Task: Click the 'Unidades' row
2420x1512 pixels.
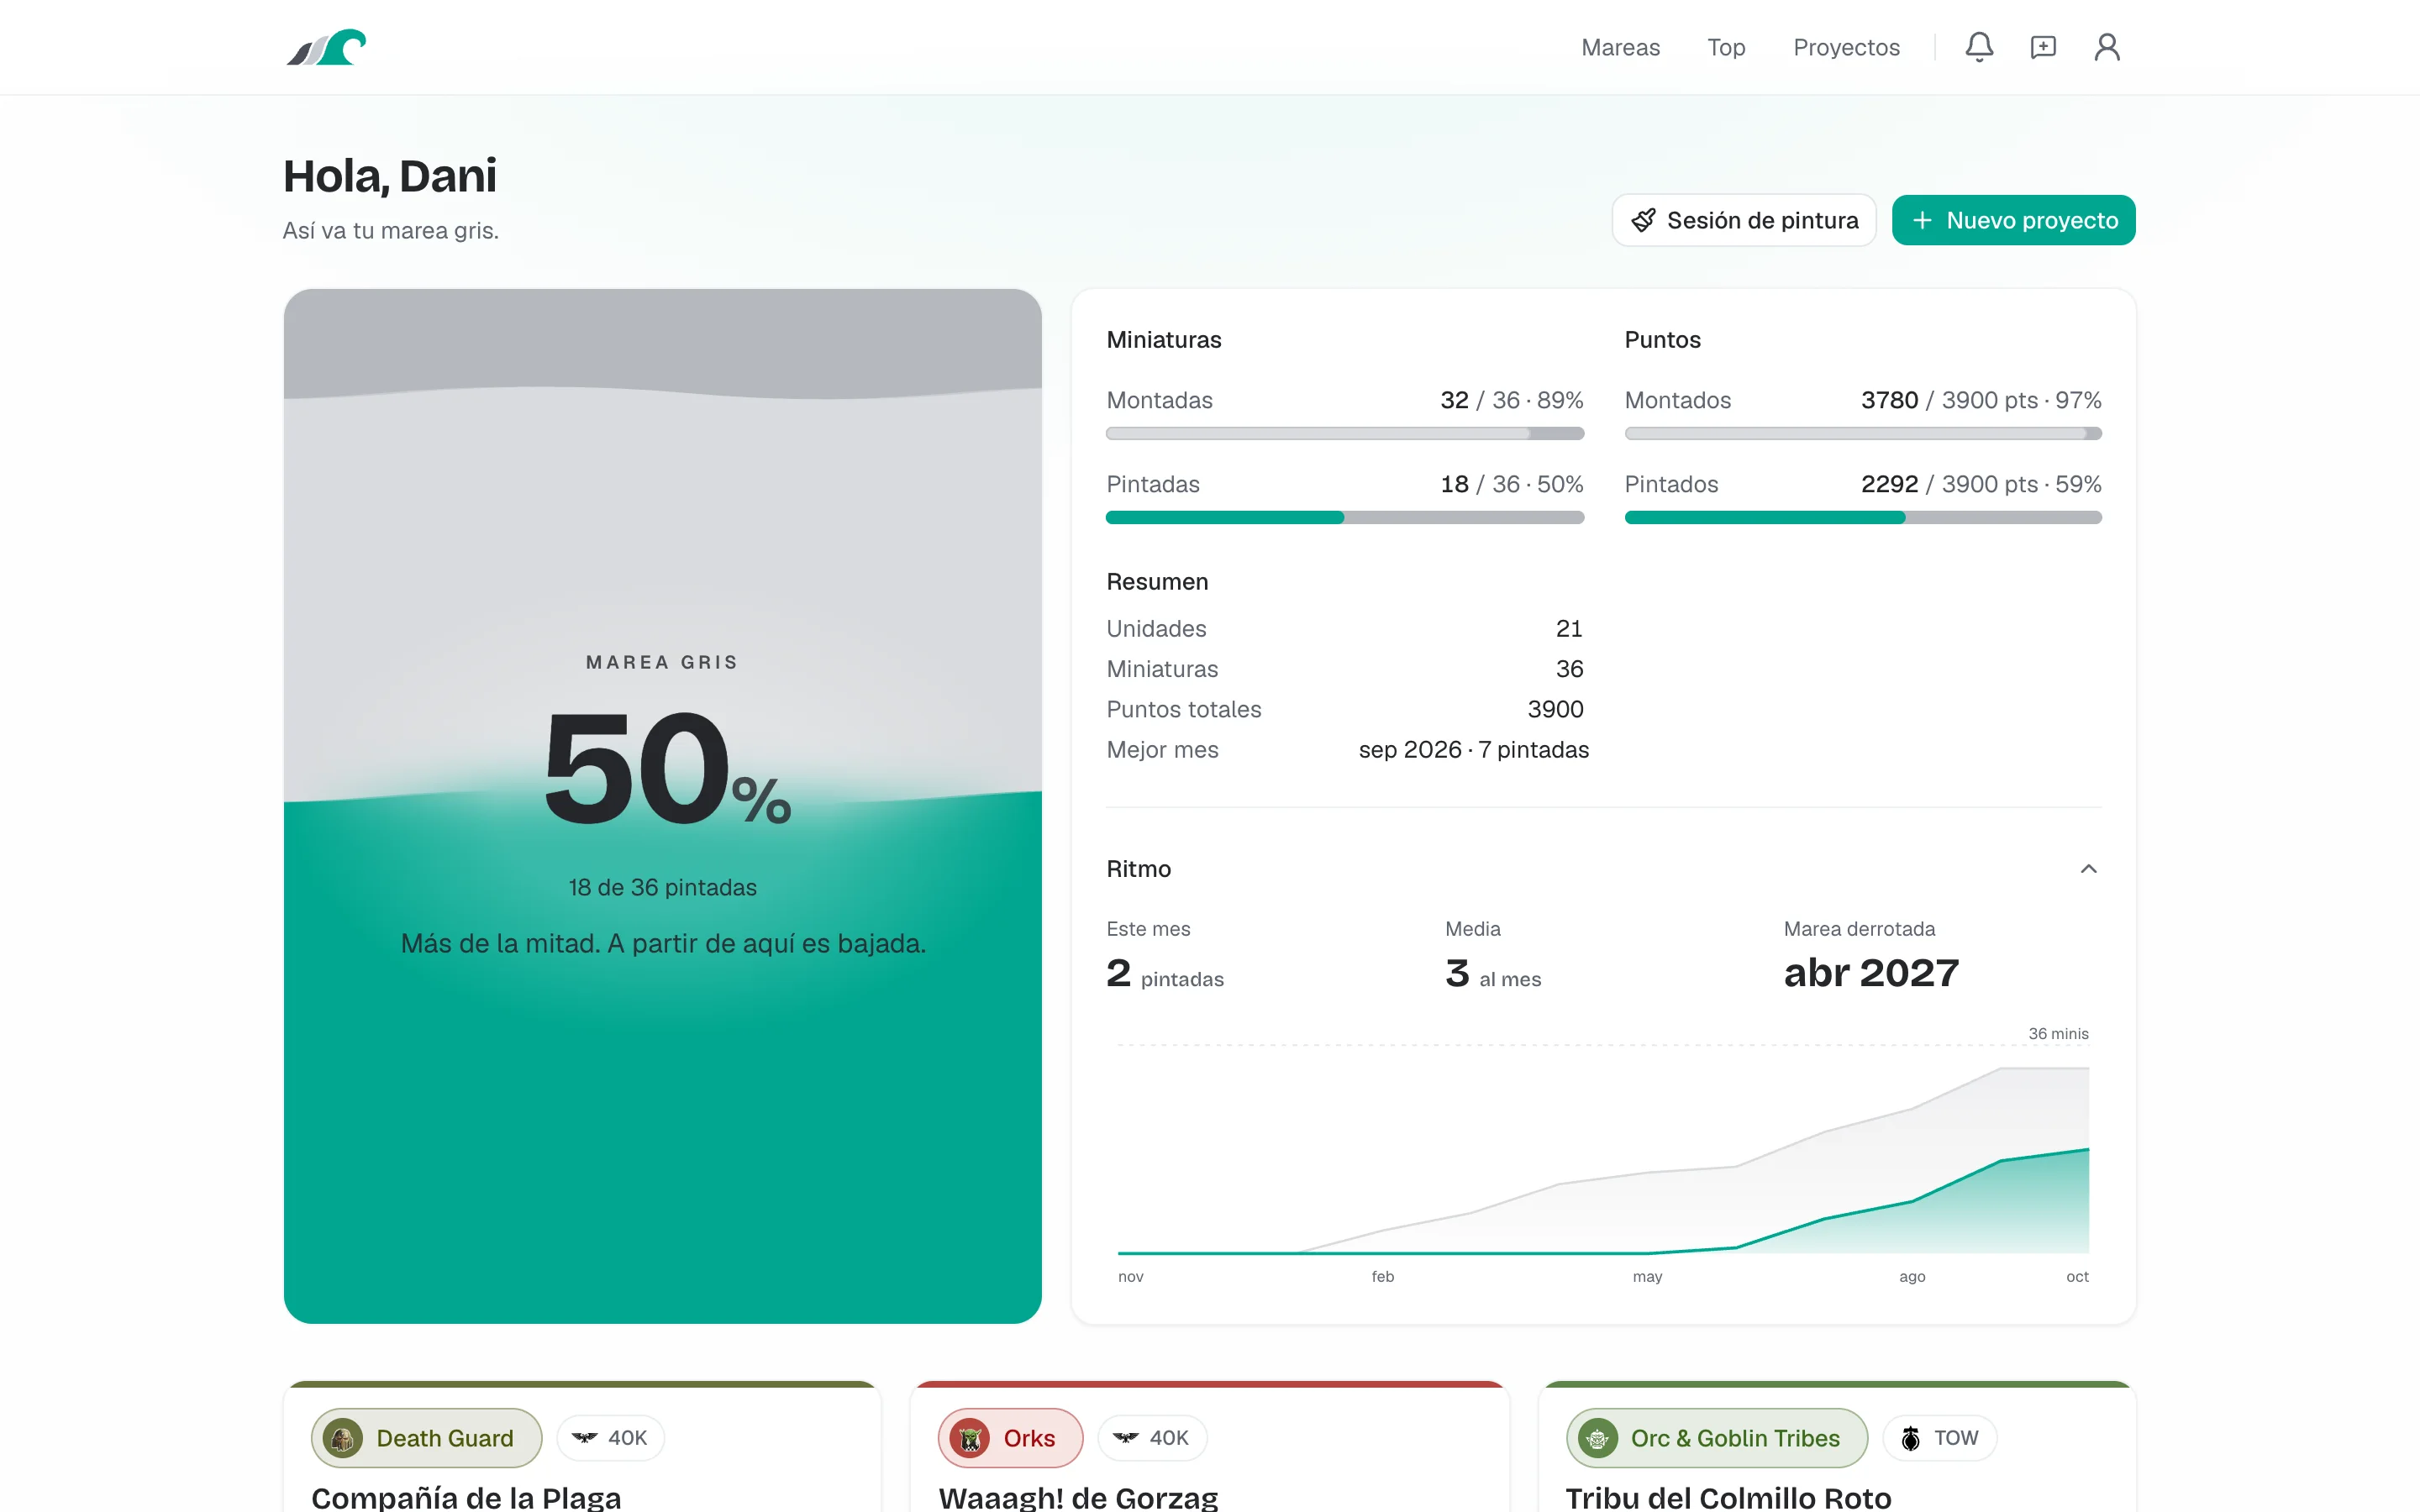Action: (x=1344, y=629)
